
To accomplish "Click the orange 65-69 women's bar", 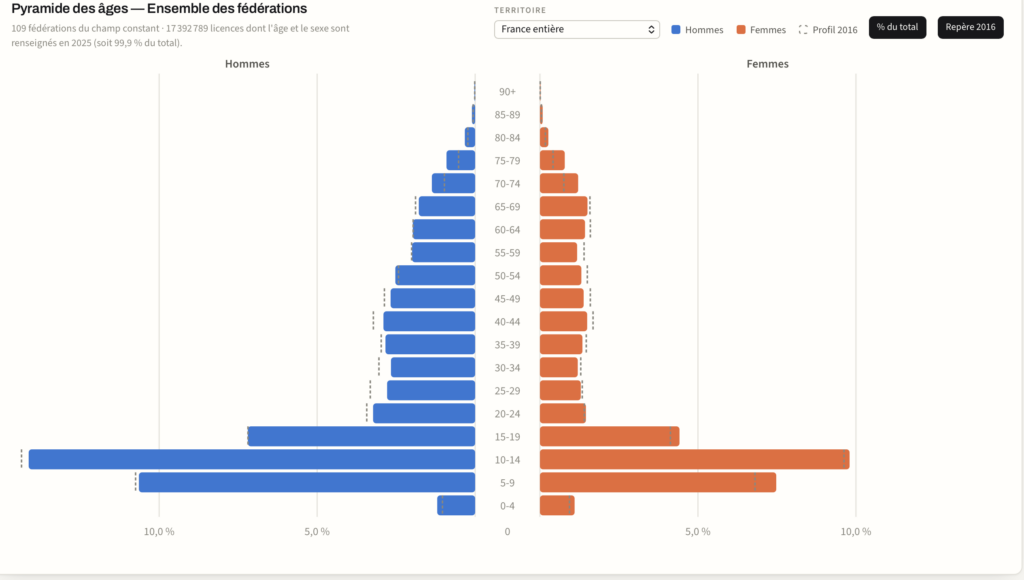I will pos(564,206).
